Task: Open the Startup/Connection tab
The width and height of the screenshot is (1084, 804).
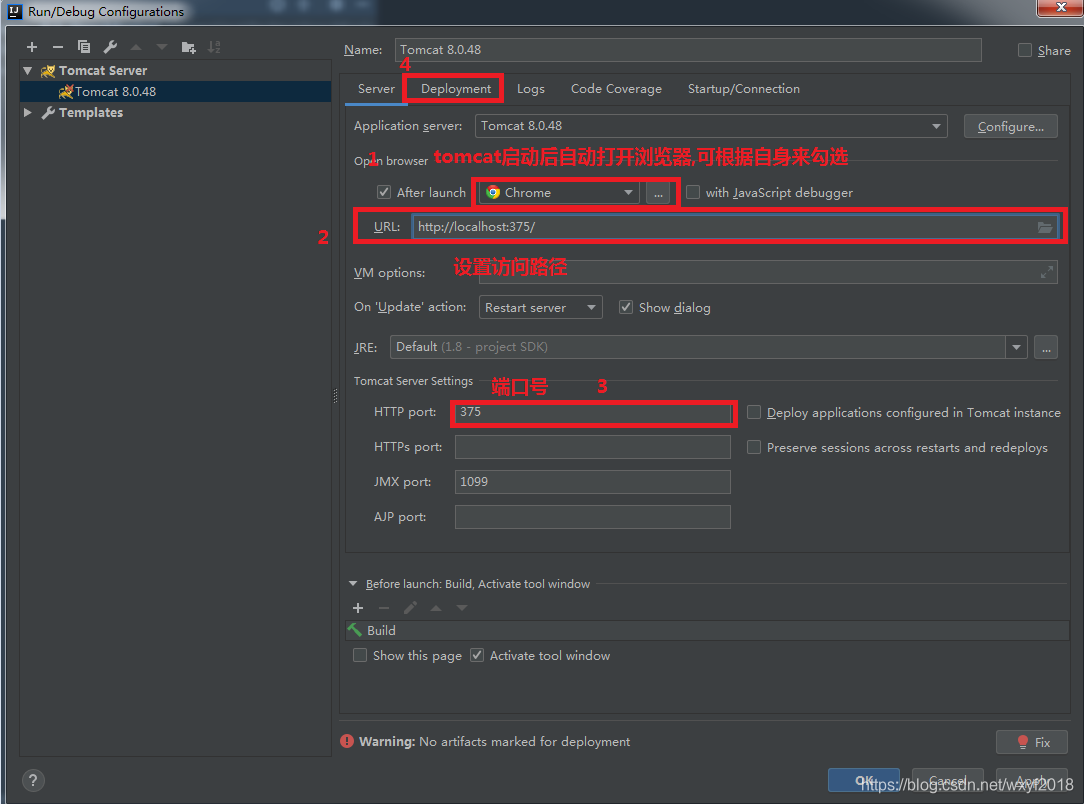Action: tap(744, 88)
